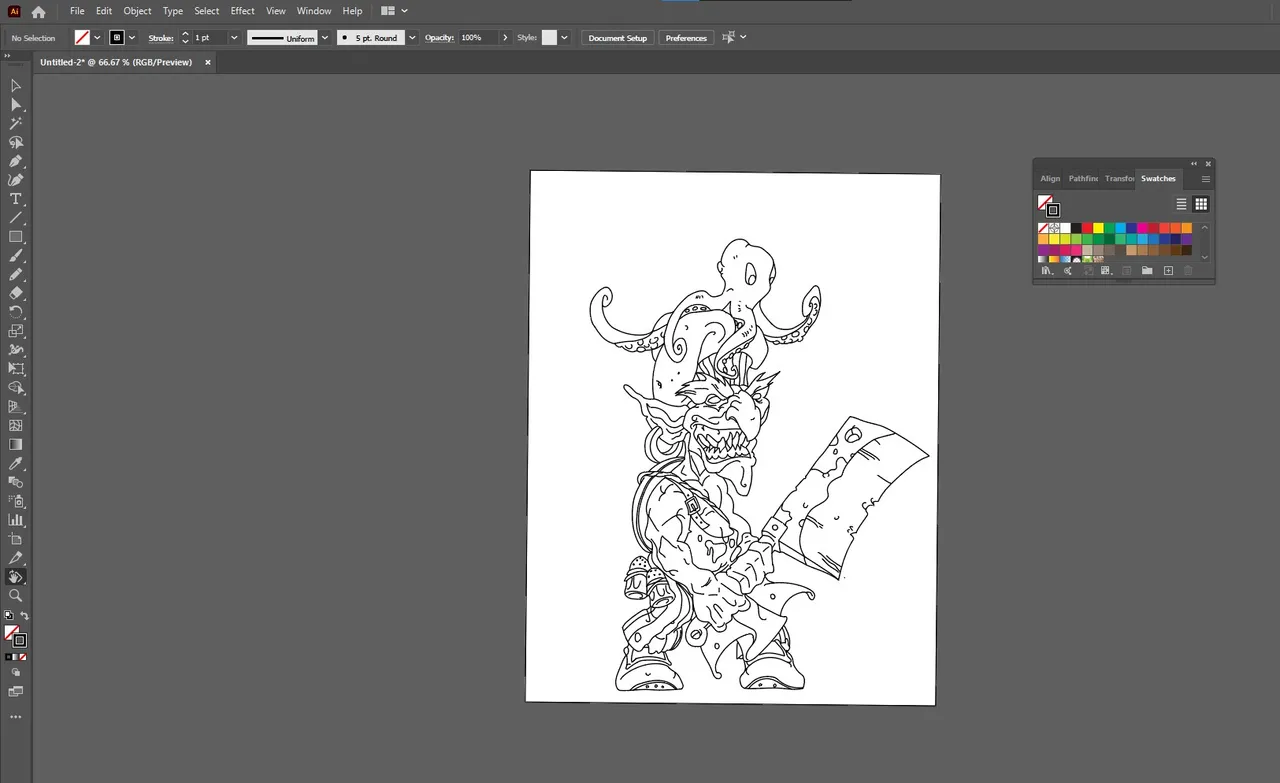Open 5 pt. Round brush dropdown
The height and width of the screenshot is (783, 1280).
(412, 38)
